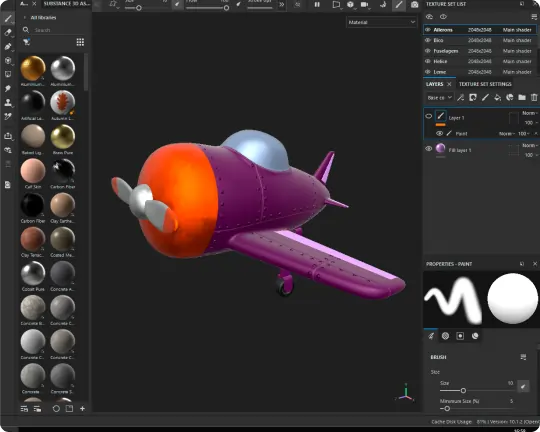Add a new paint layer
Screen dimensions: 540x432
(485, 97)
